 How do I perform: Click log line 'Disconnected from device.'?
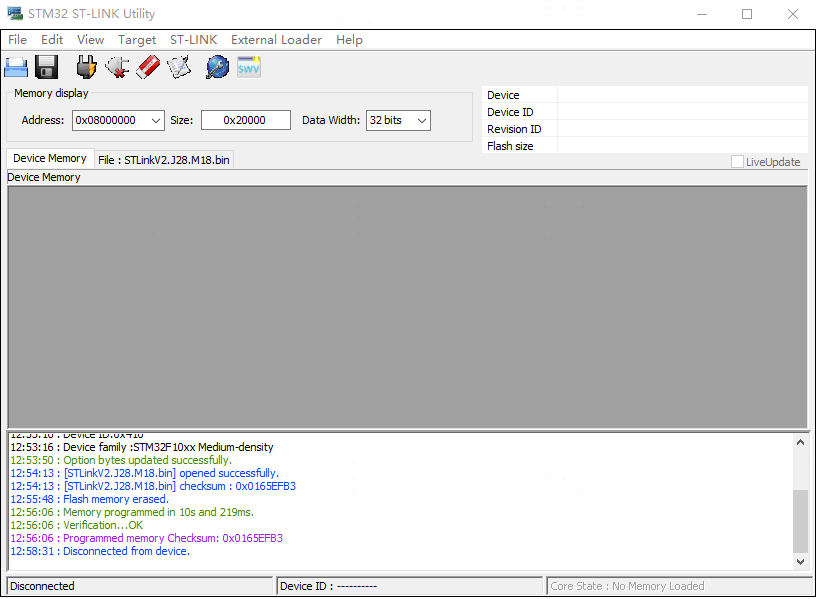(x=100, y=551)
